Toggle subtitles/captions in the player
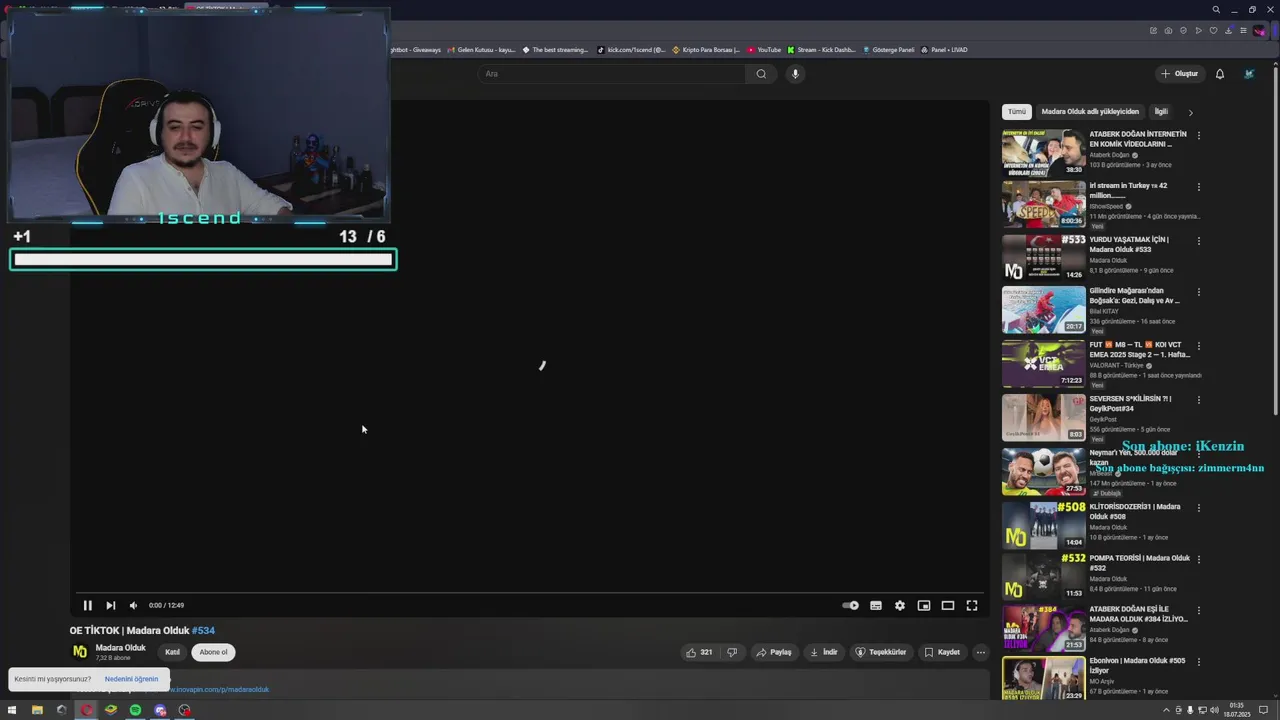This screenshot has height=720, width=1280. tap(876, 605)
